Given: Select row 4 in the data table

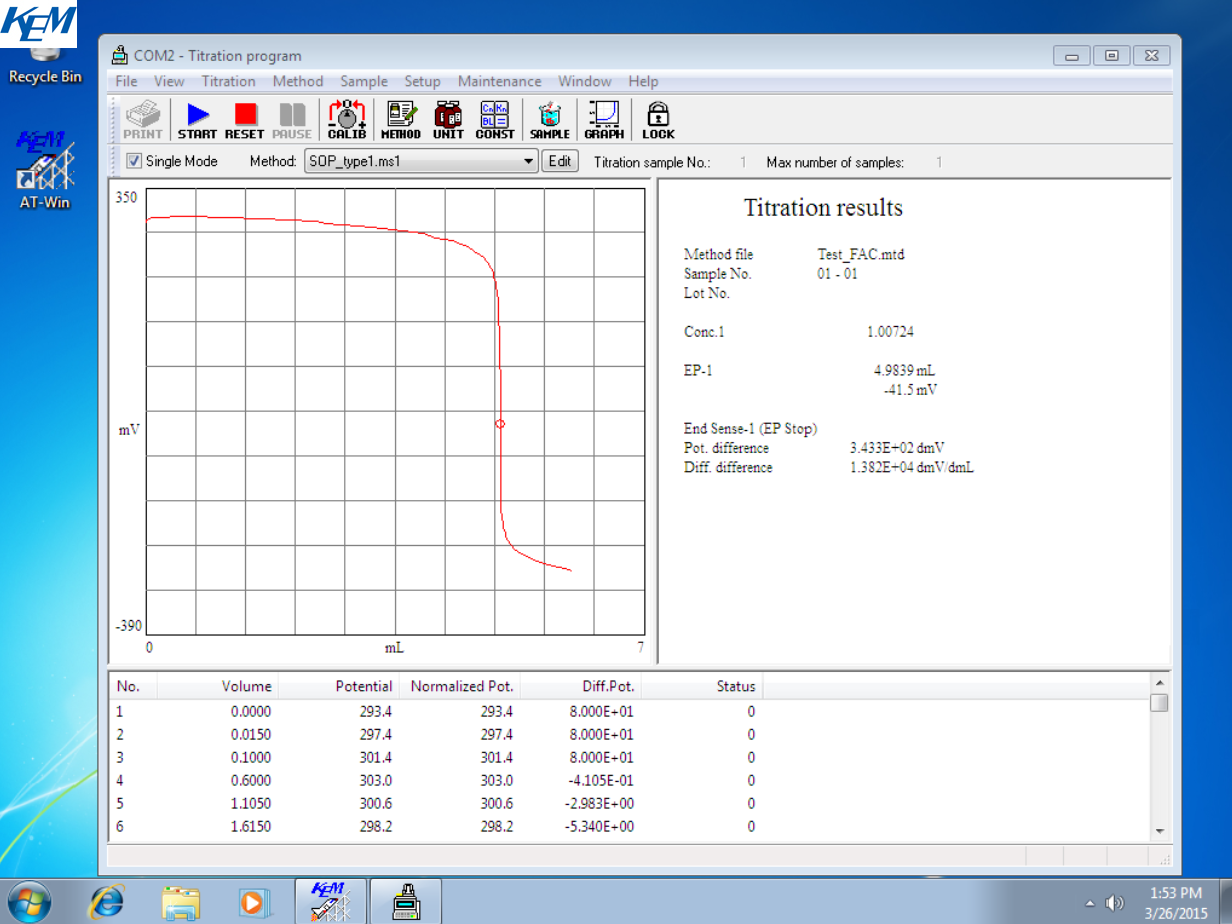Looking at the screenshot, I should coord(400,781).
